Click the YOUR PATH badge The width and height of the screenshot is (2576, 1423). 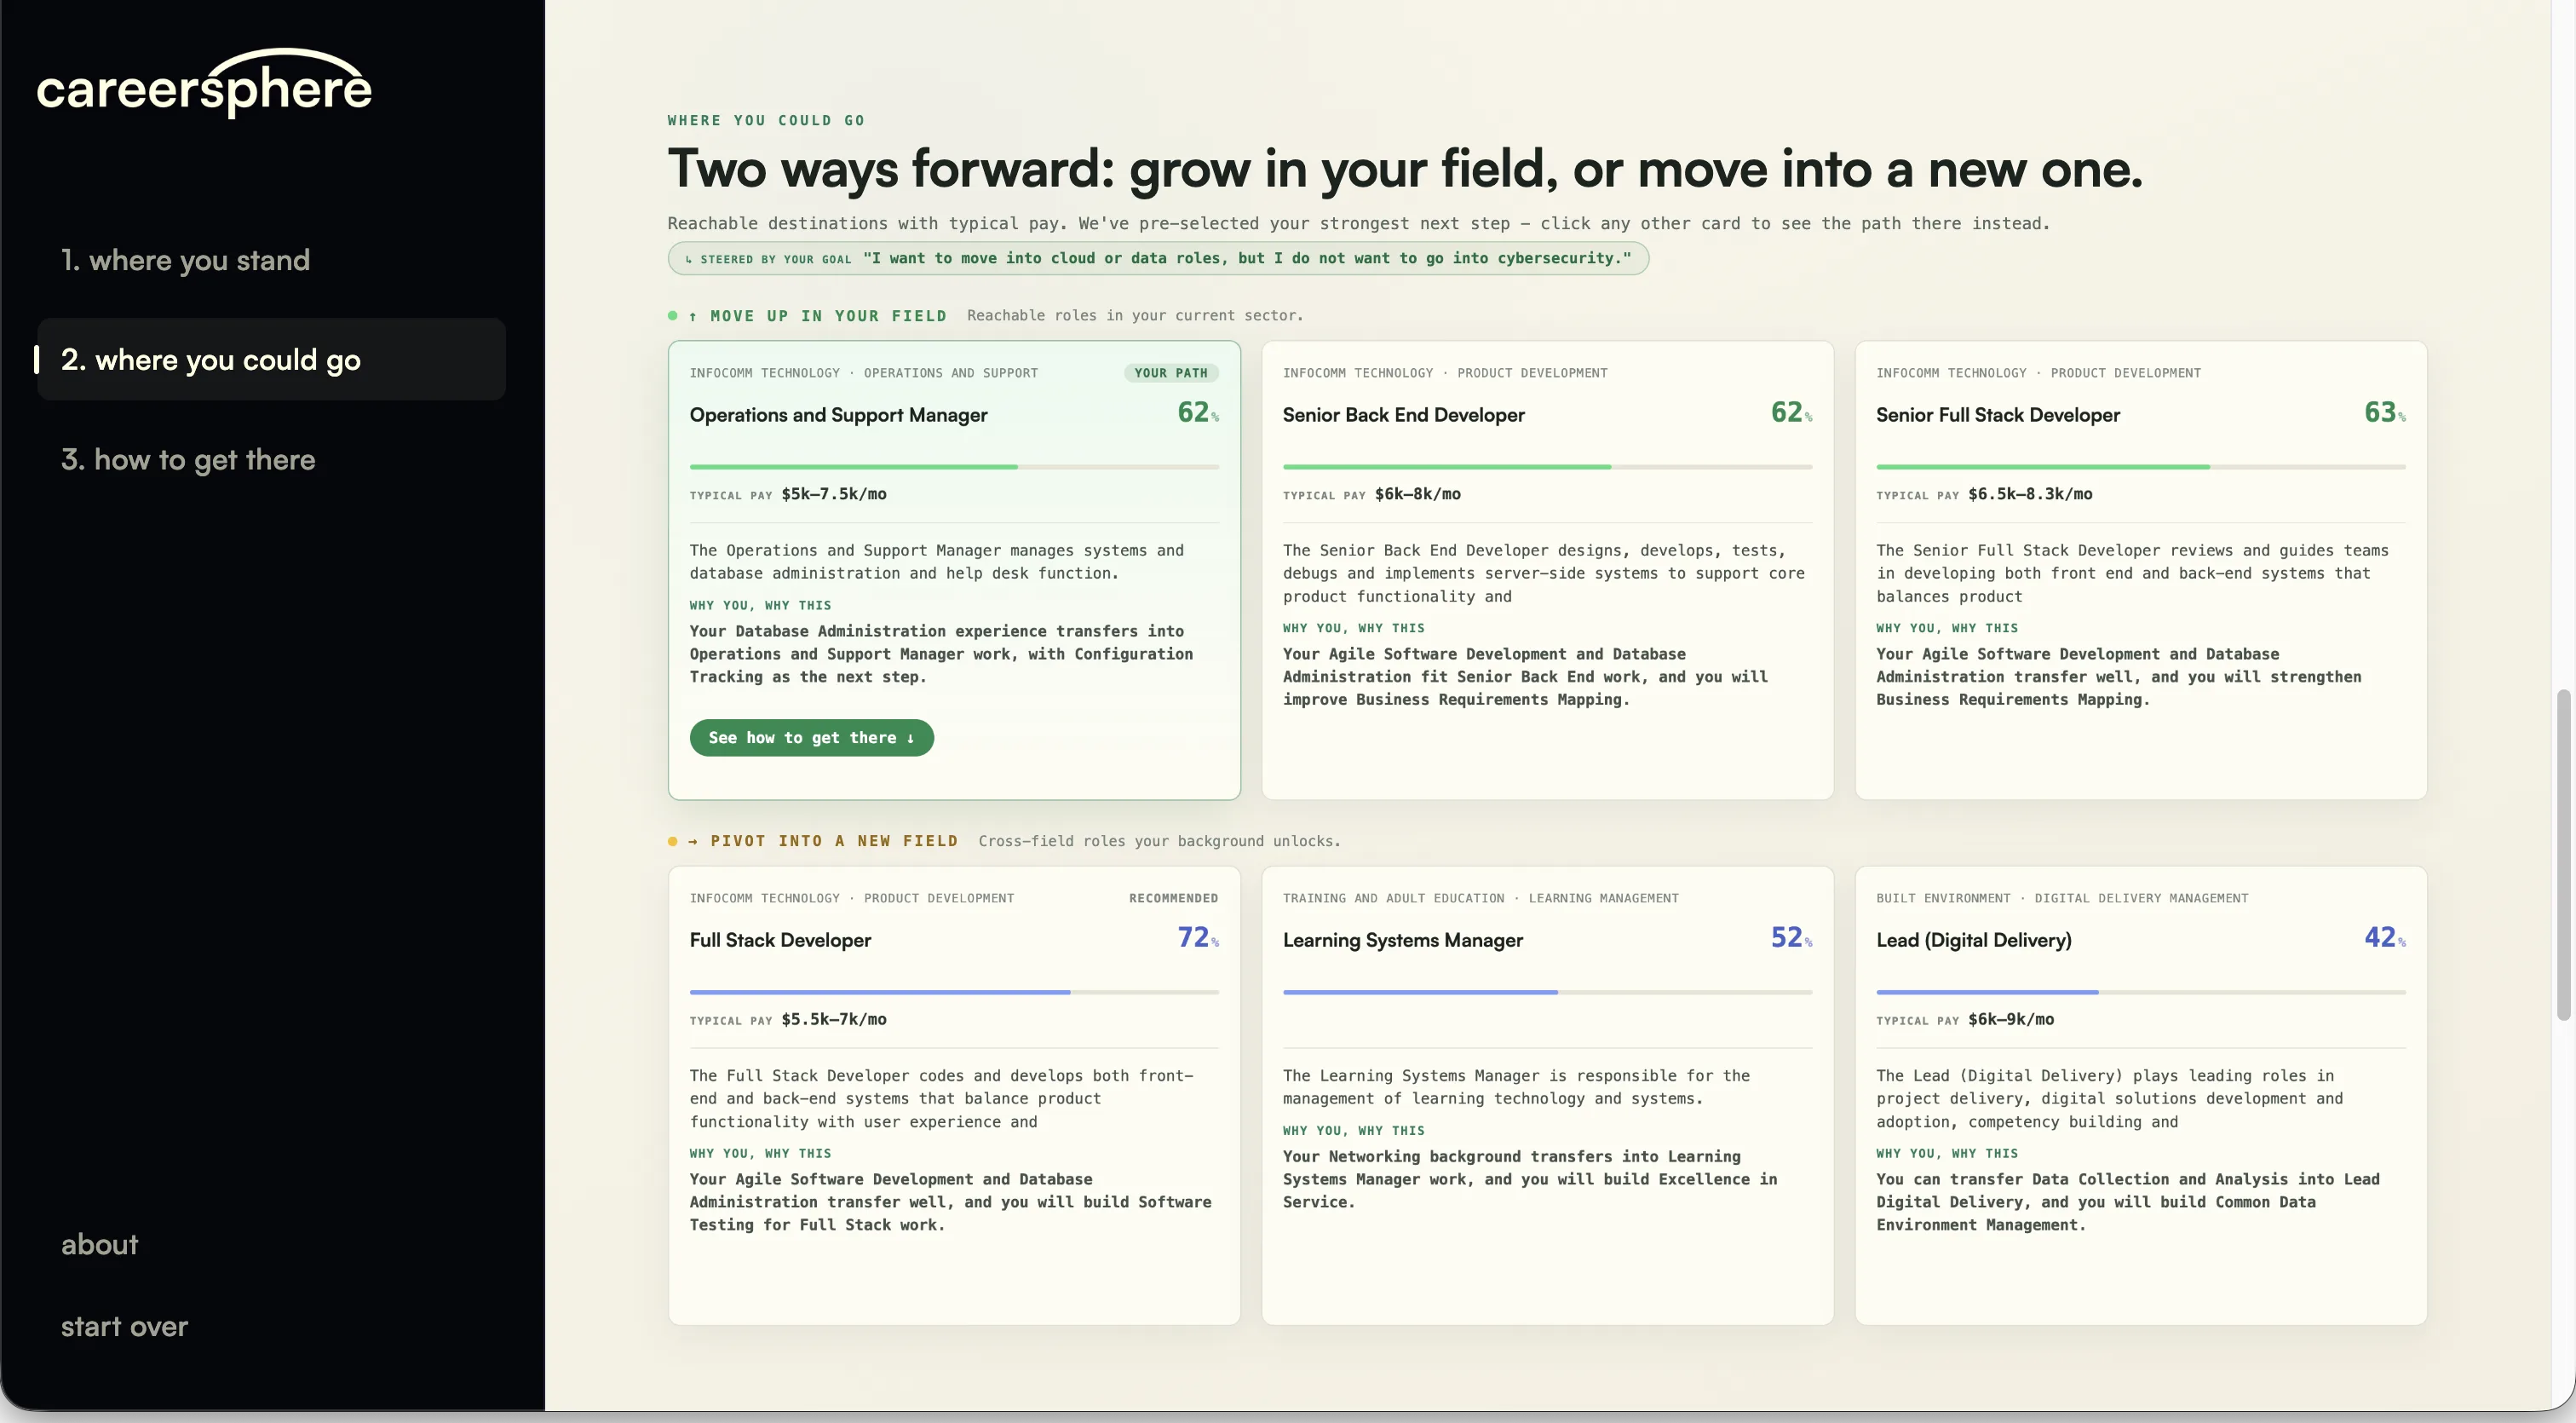pos(1171,373)
